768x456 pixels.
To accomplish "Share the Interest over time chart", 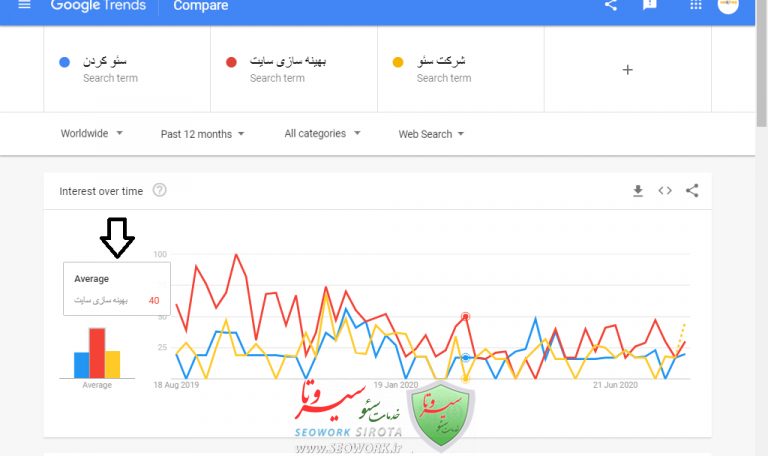I will click(692, 191).
